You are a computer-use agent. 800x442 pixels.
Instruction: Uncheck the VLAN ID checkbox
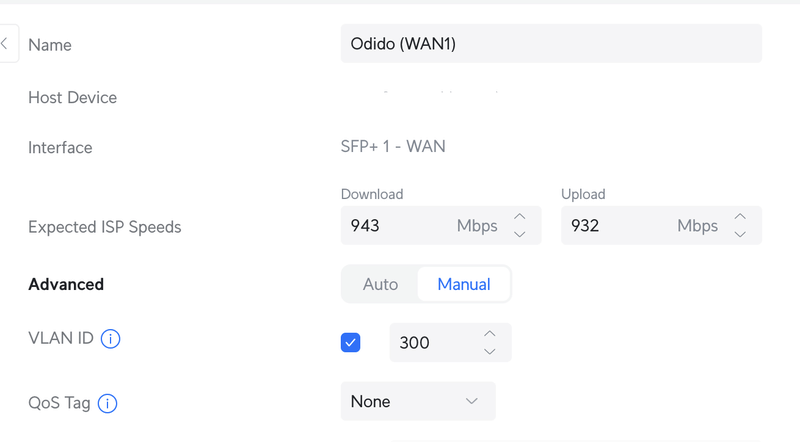click(x=351, y=343)
